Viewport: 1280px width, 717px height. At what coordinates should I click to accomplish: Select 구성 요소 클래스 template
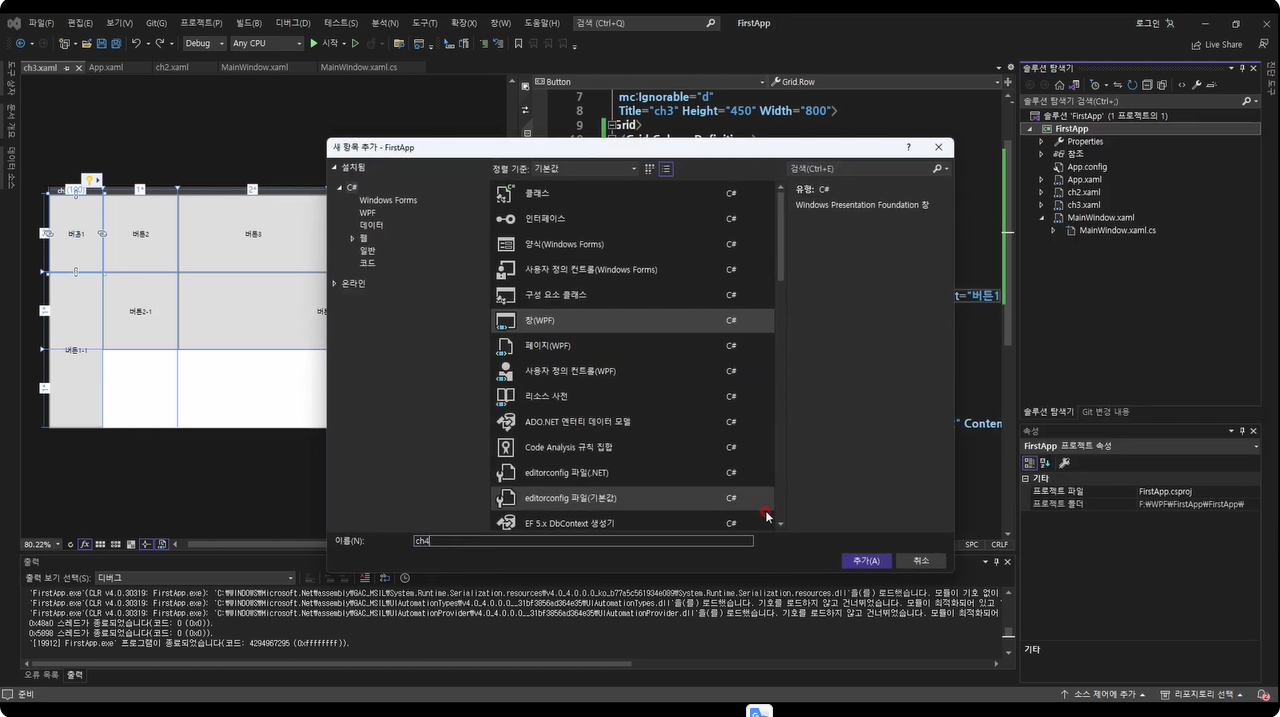pyautogui.click(x=632, y=295)
